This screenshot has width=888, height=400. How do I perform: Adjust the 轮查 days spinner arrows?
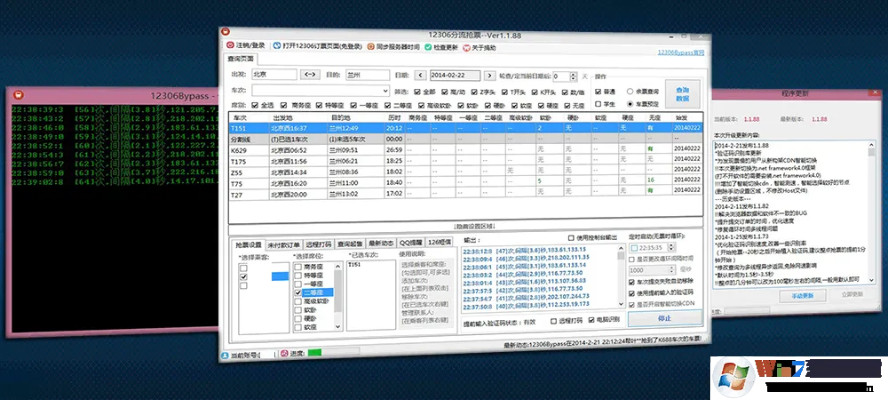pos(575,76)
